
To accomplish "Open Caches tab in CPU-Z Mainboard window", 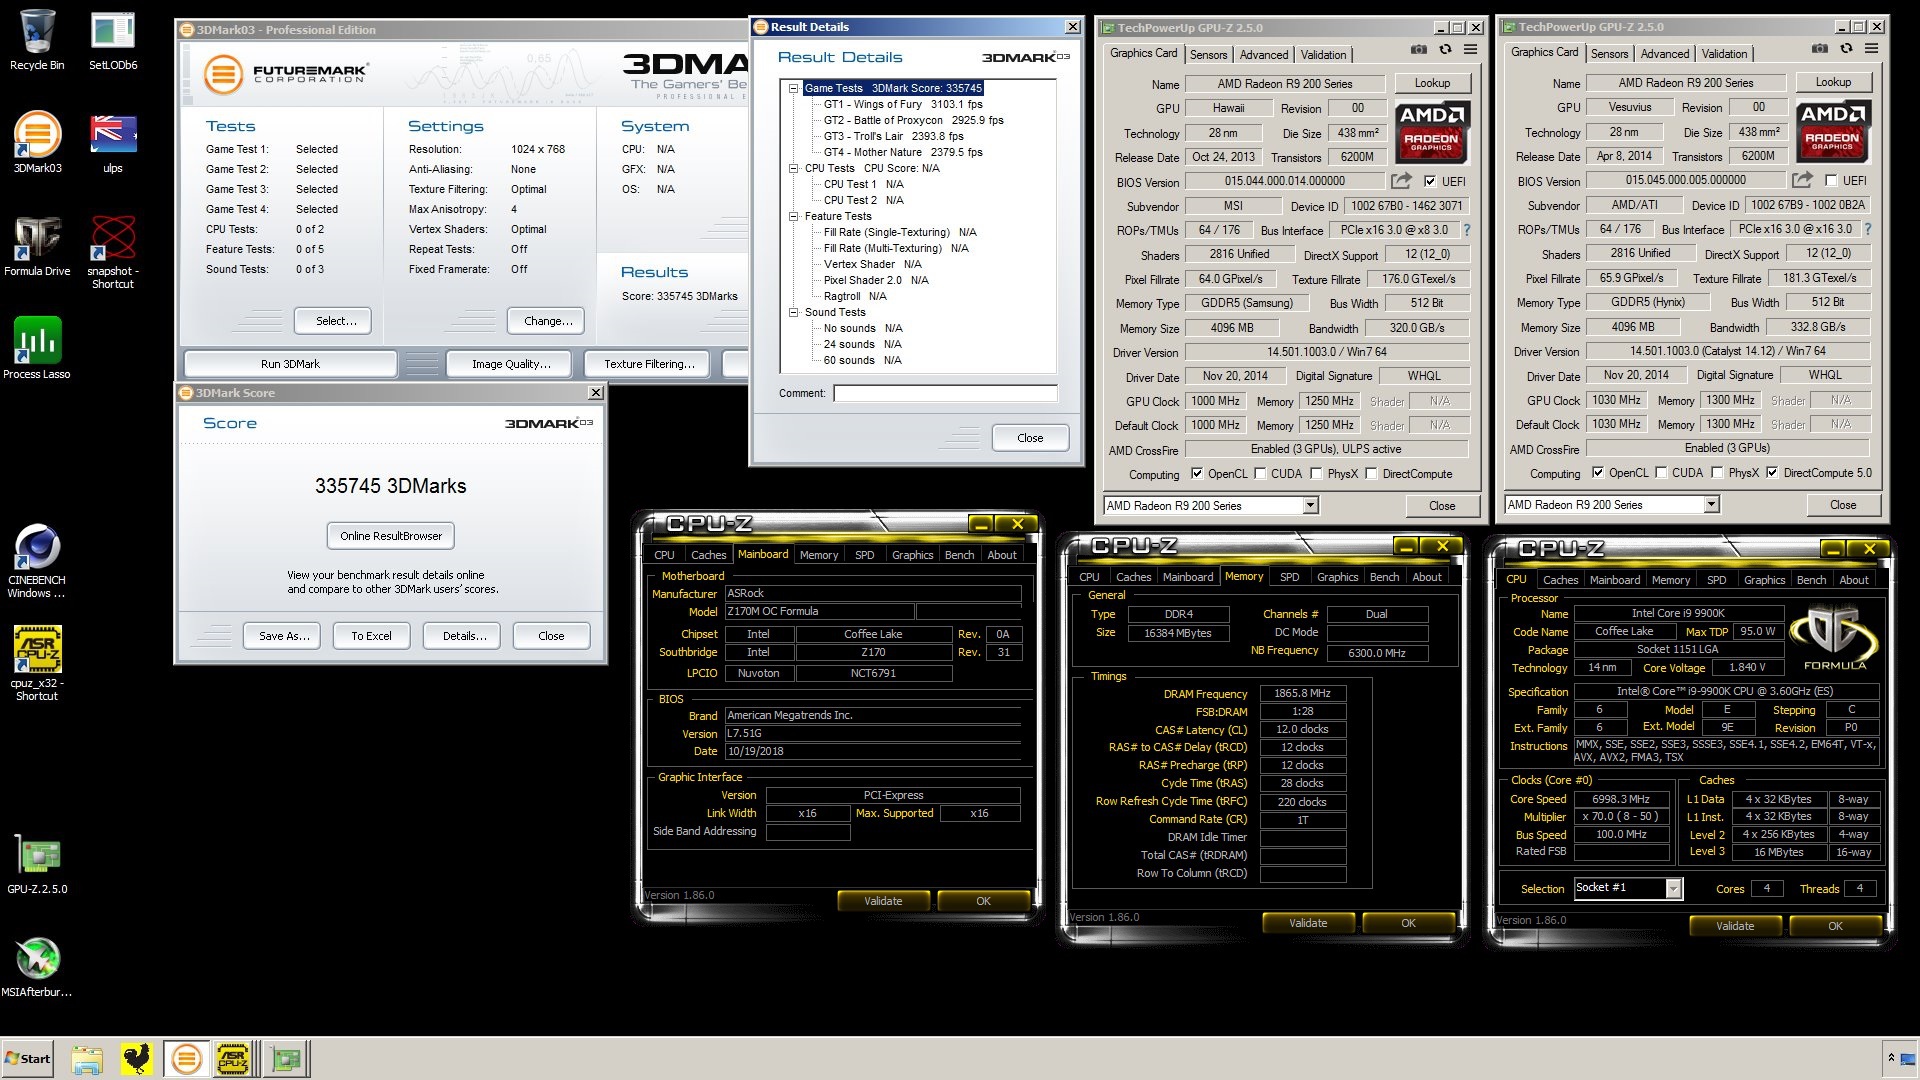I will tap(708, 555).
